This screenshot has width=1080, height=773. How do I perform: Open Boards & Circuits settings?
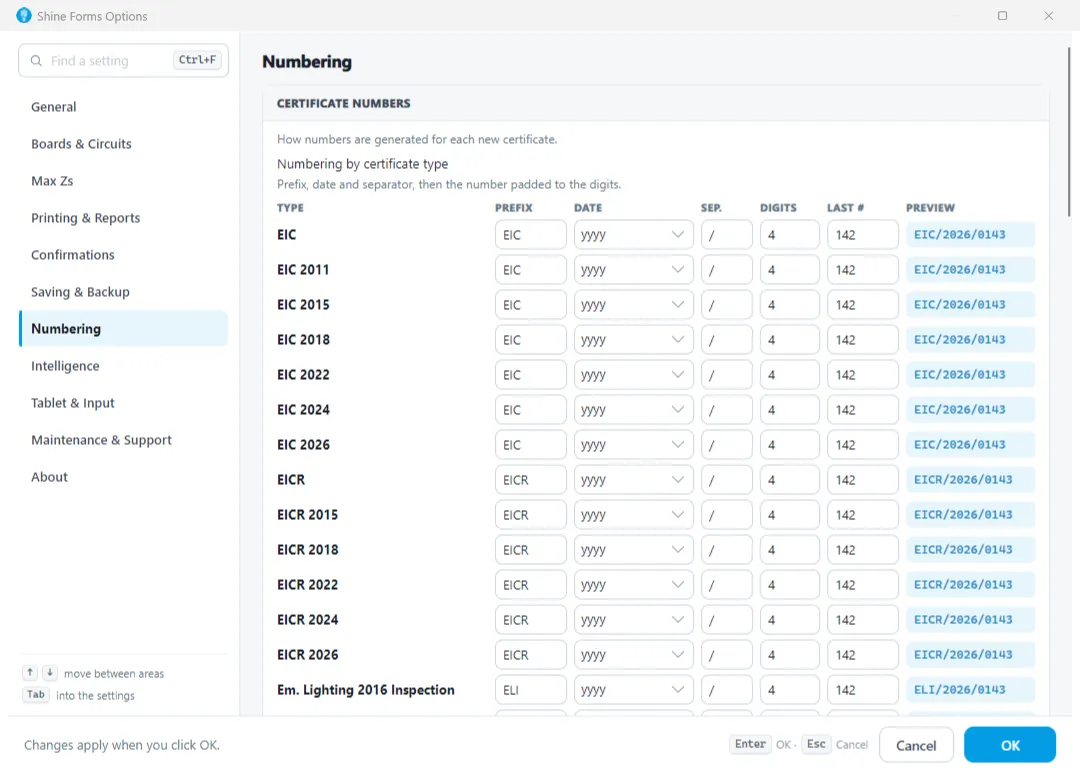coord(123,144)
